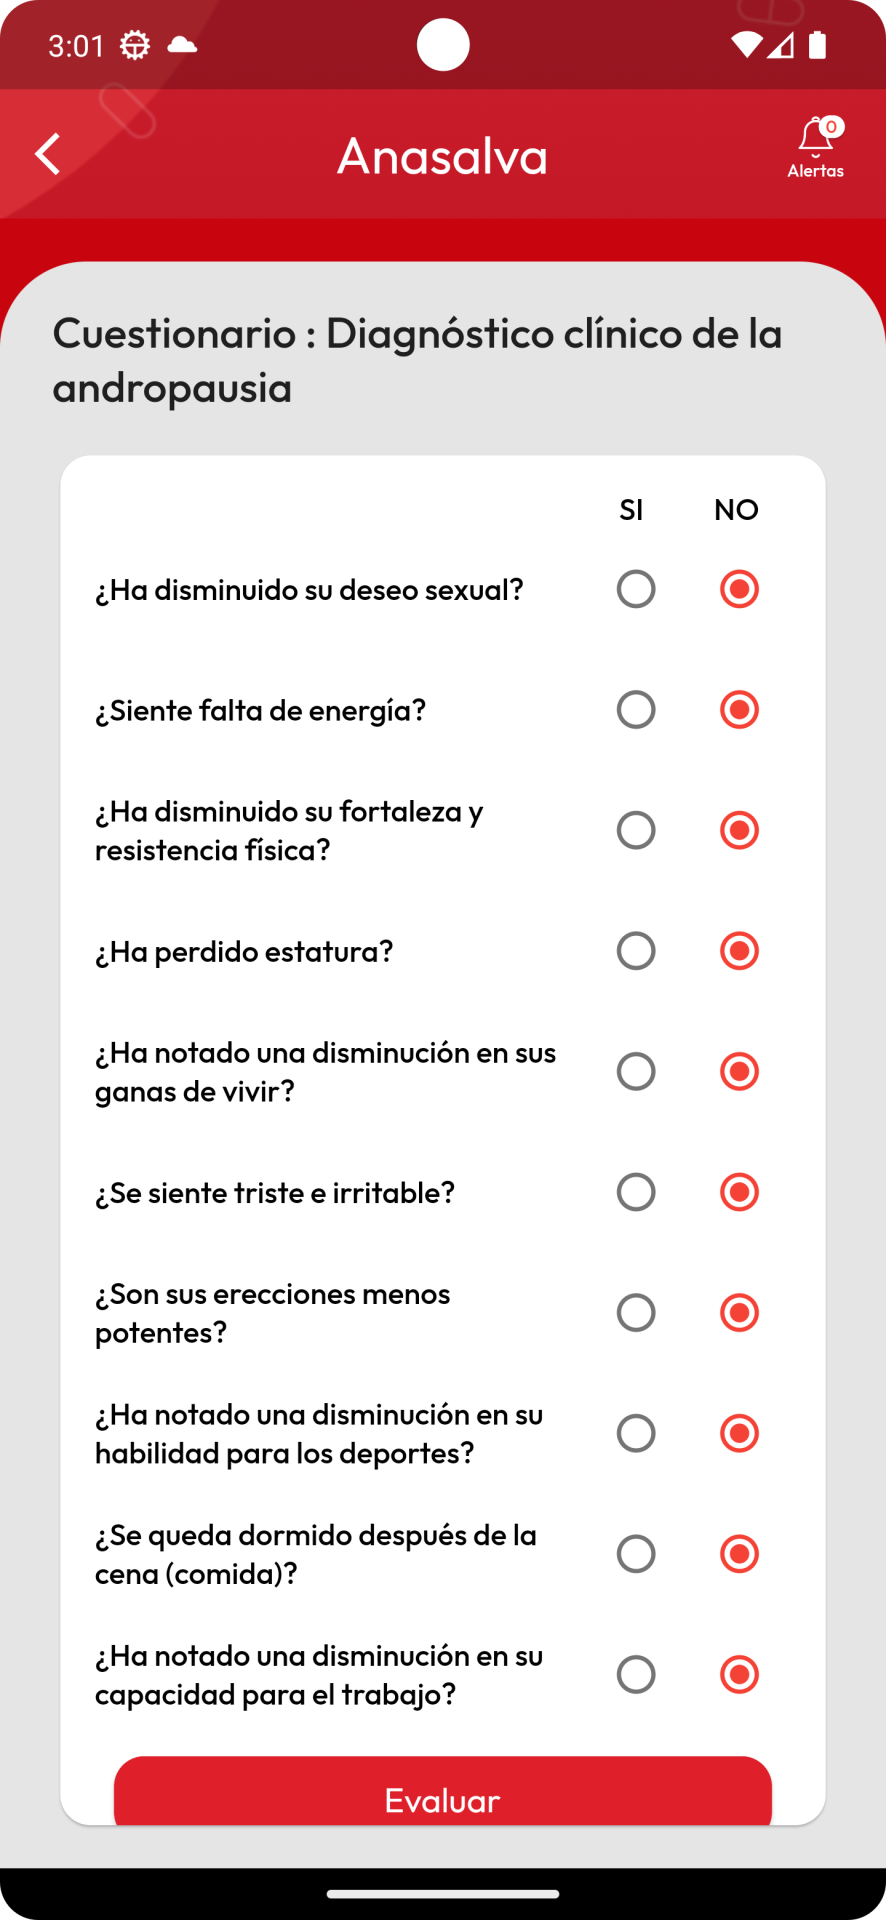
Task: Tap the Wi-Fi status icon
Action: click(x=746, y=45)
